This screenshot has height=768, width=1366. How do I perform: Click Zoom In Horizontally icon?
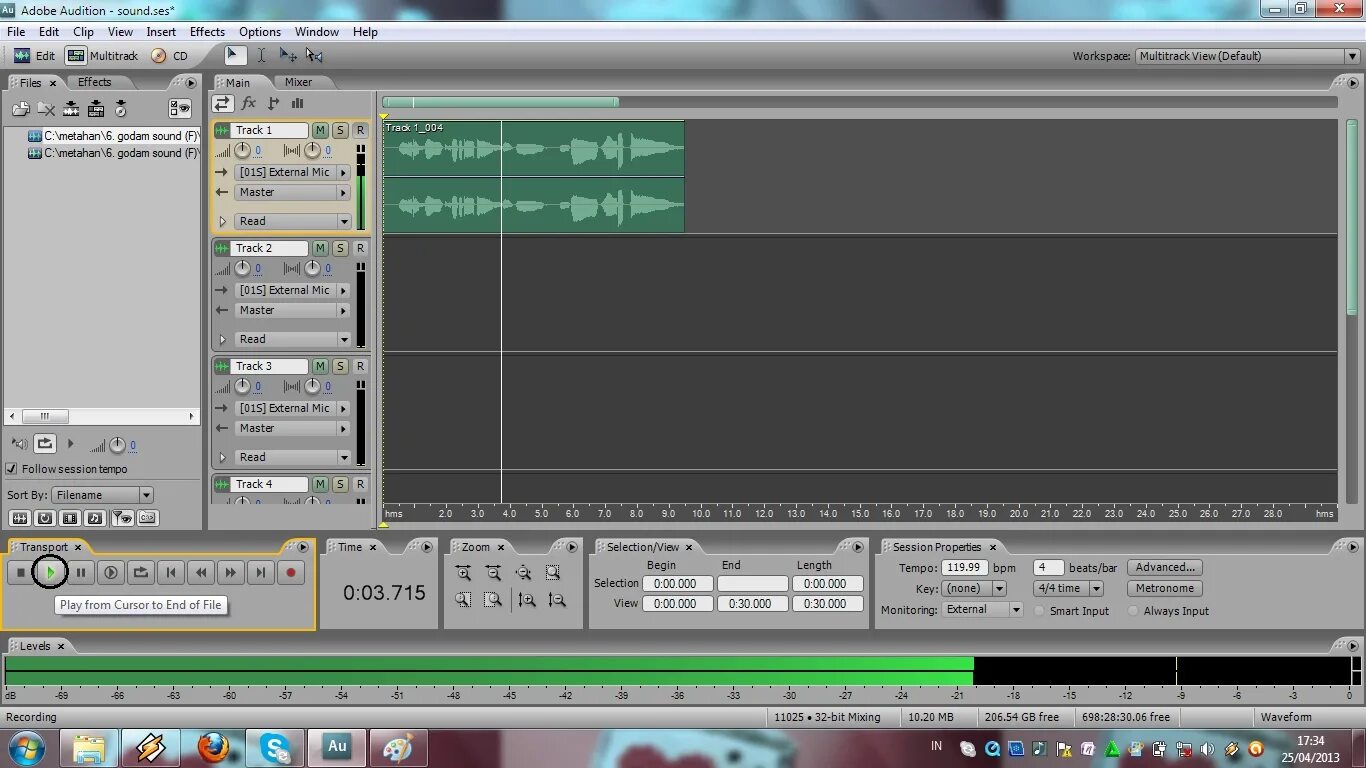point(463,573)
